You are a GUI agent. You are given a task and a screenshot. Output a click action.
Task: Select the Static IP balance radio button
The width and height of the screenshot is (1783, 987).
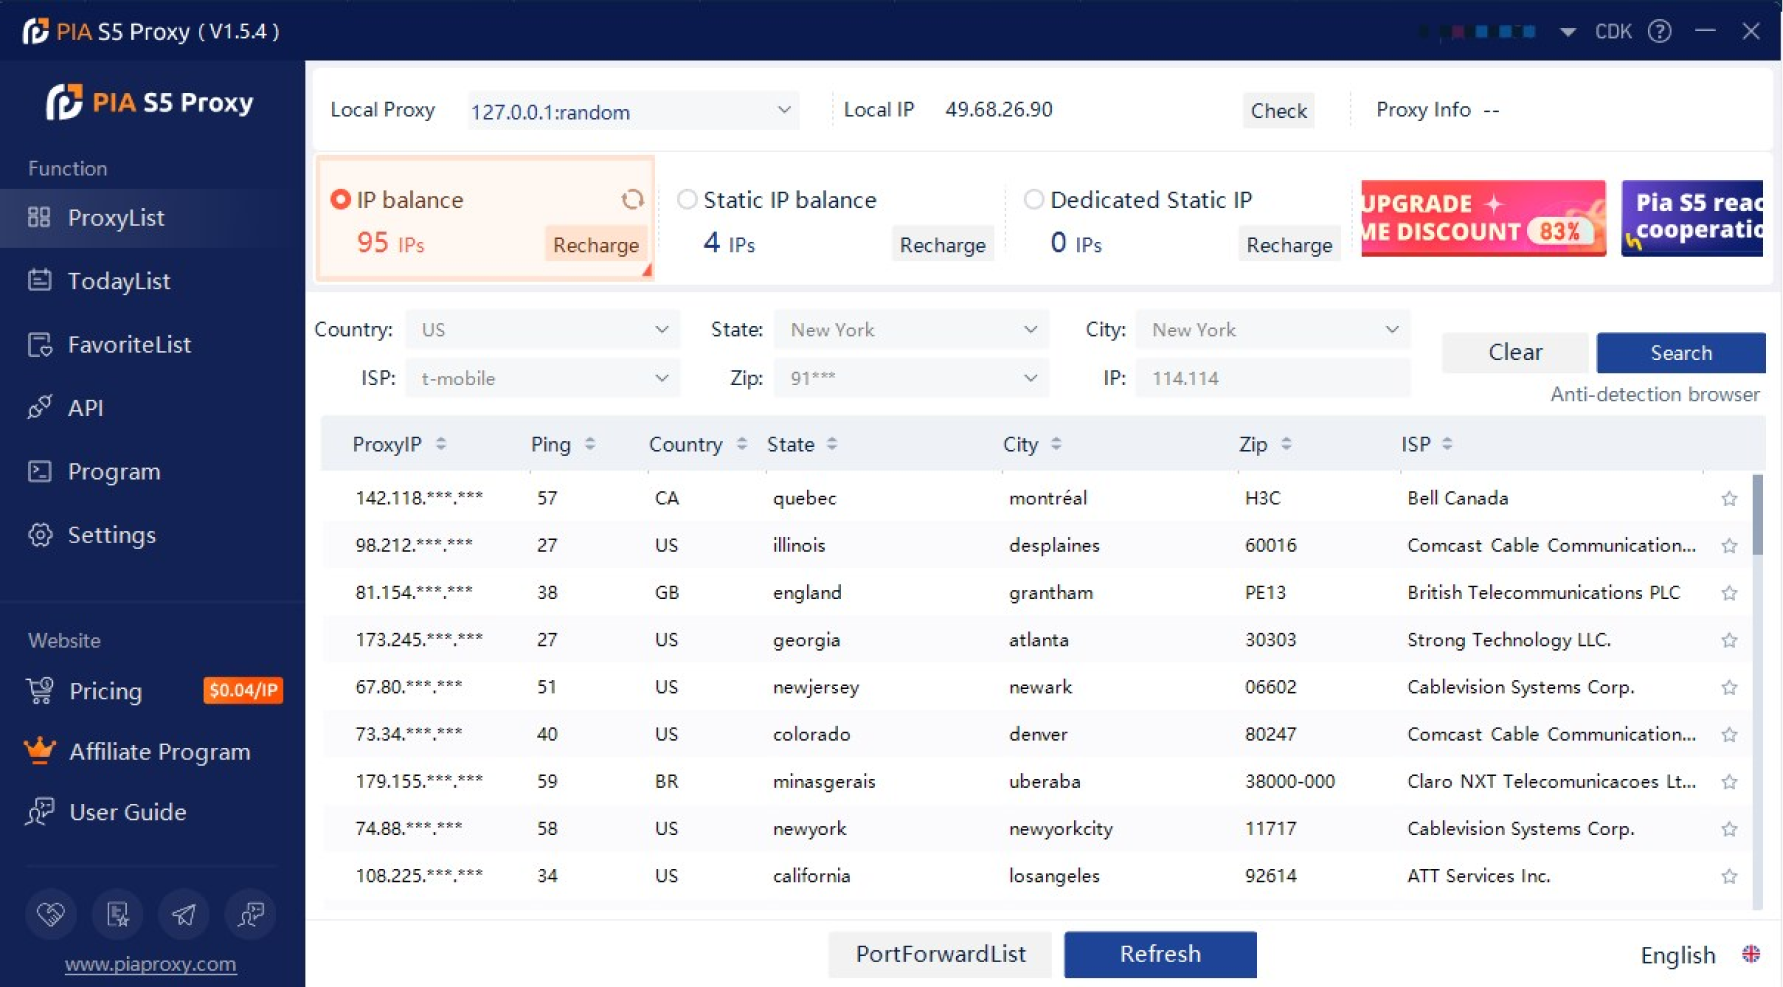(687, 199)
